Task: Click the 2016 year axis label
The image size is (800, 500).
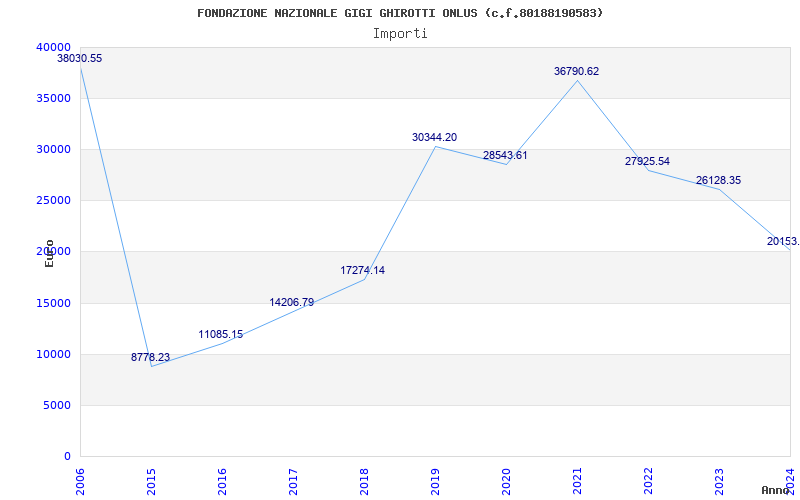Action: (x=222, y=482)
